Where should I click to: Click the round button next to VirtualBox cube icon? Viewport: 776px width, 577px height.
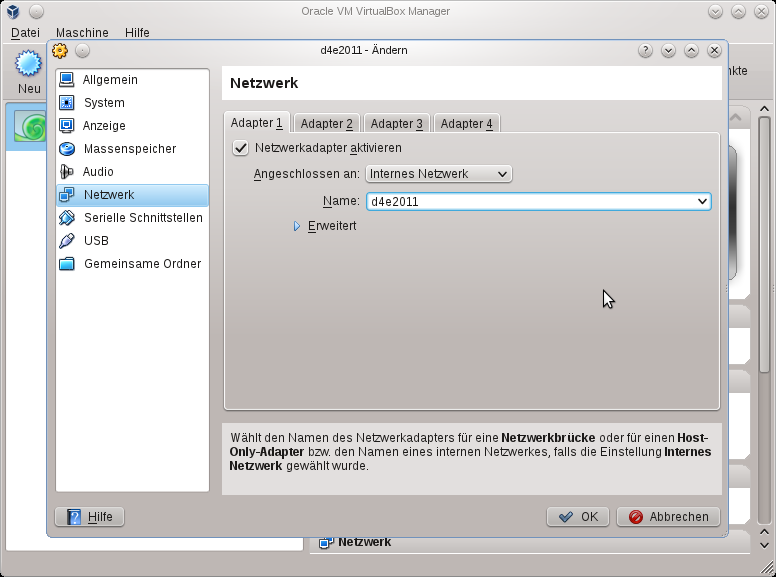36,11
